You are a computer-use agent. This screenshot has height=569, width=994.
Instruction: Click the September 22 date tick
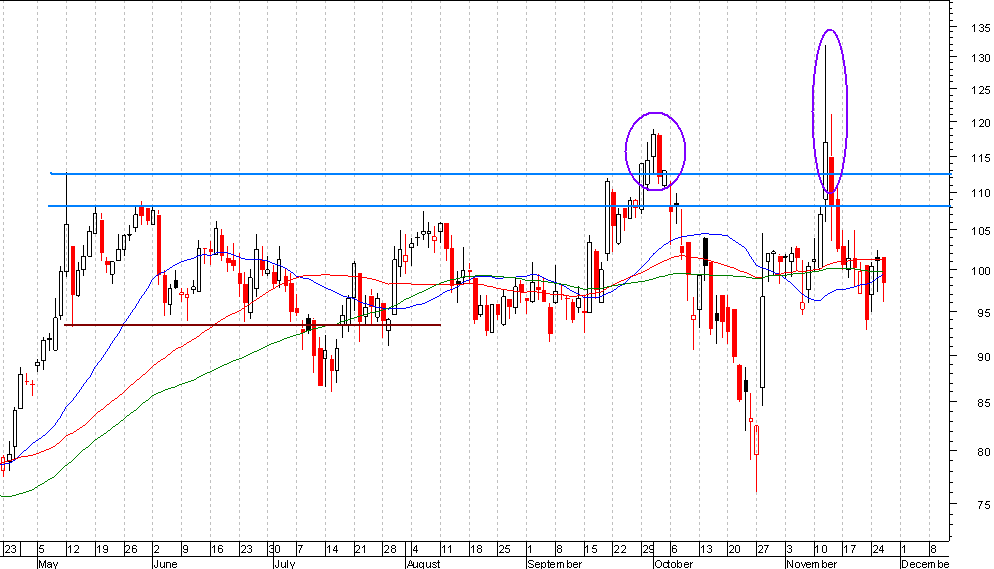pos(620,549)
